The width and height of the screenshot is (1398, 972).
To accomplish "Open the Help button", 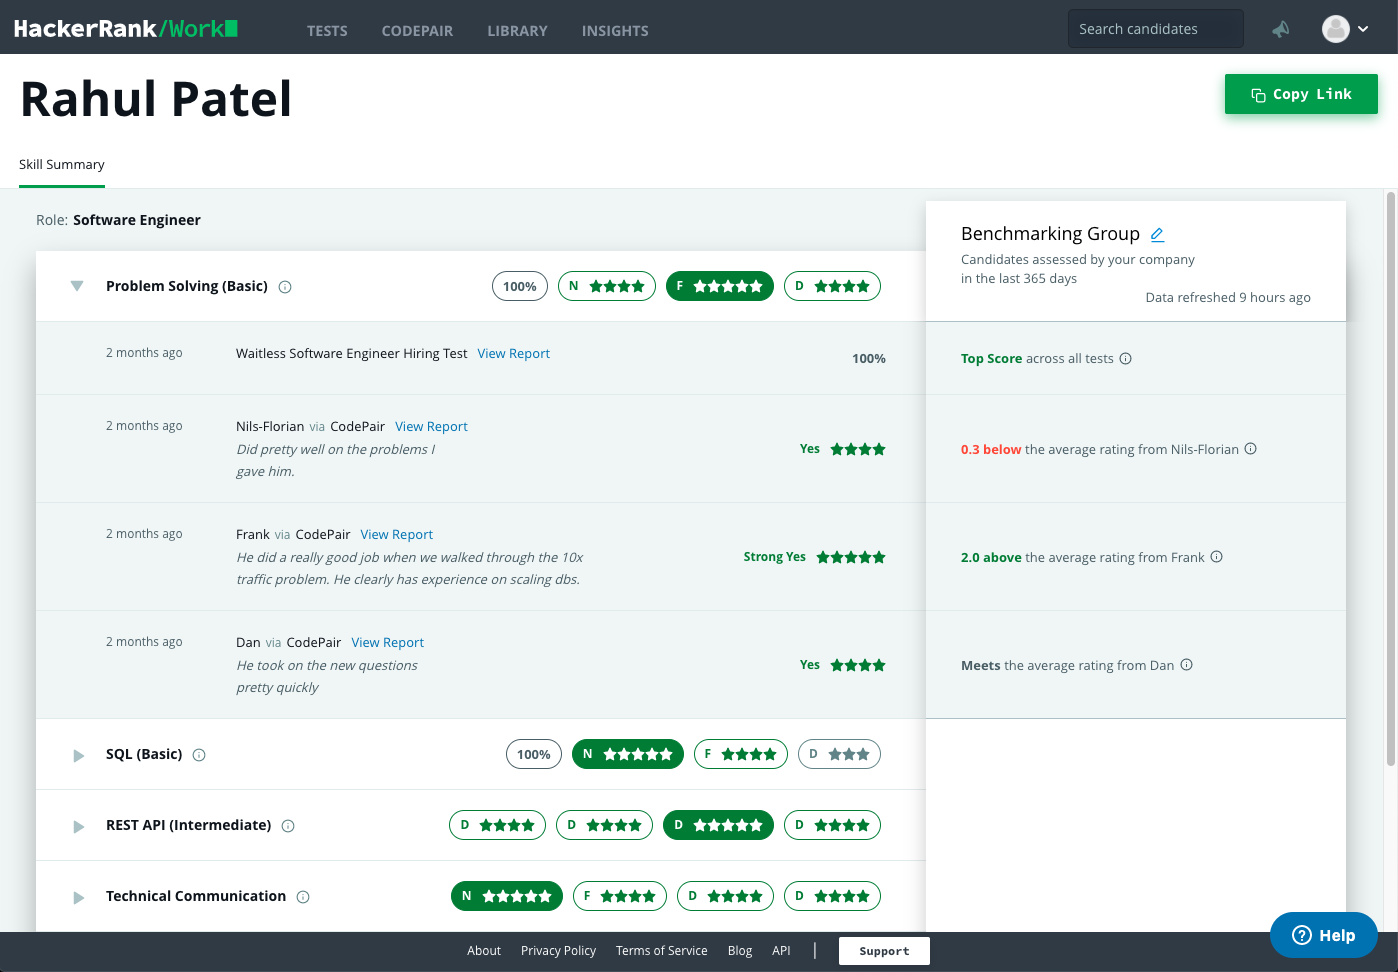I will click(1324, 935).
